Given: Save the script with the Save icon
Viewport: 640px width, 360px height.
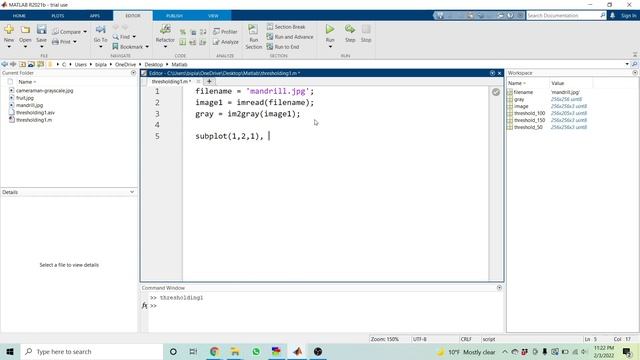Looking at the screenshot, I should (41, 29).
